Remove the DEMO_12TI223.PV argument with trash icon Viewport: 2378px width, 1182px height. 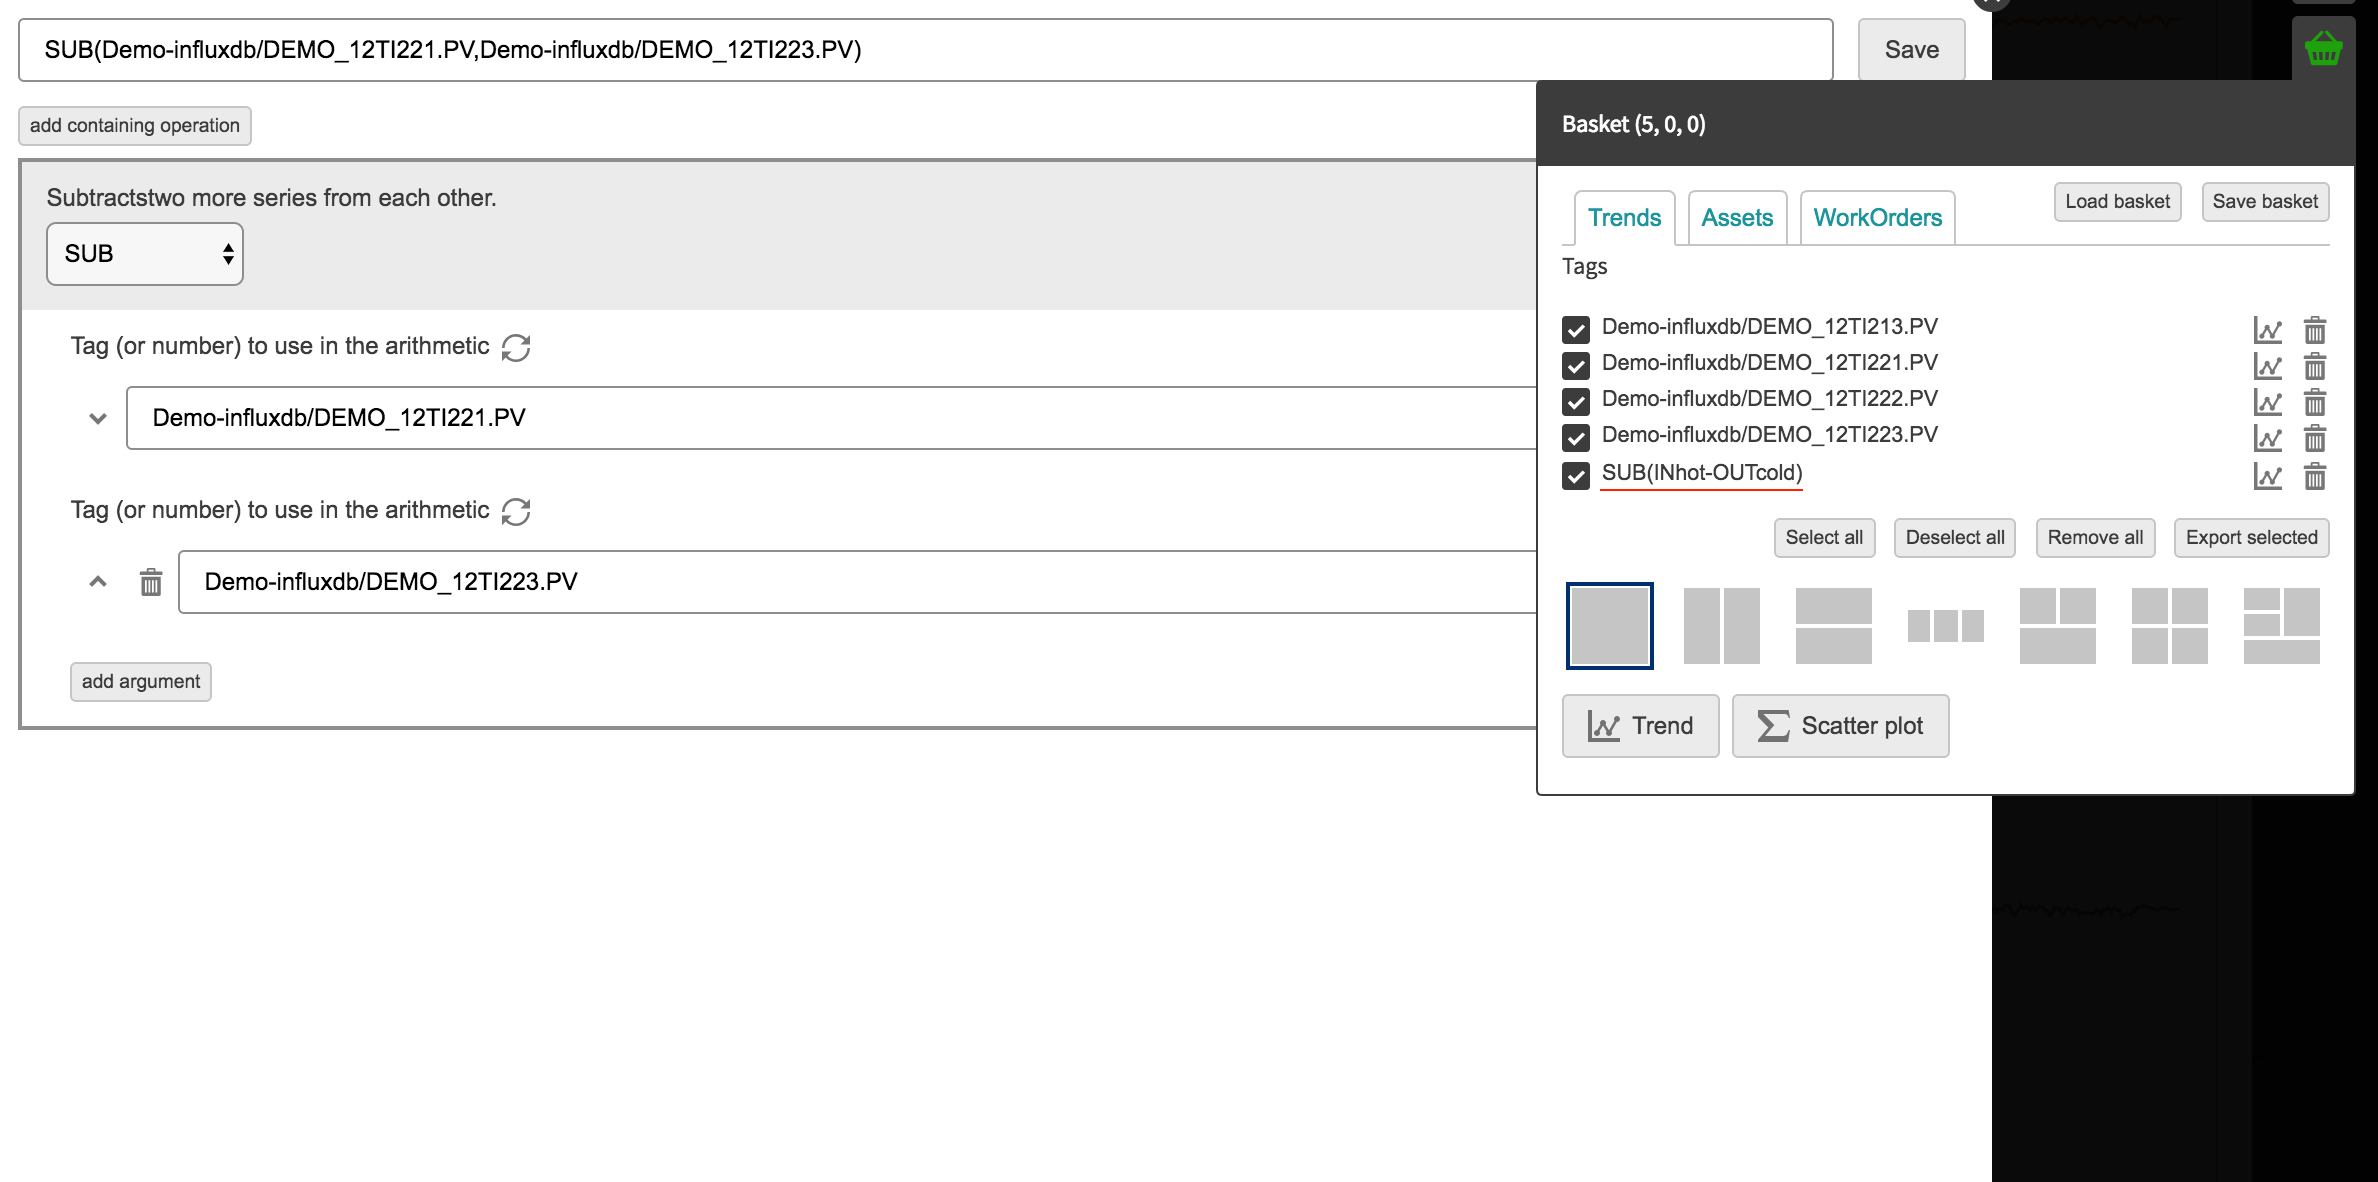pos(151,582)
